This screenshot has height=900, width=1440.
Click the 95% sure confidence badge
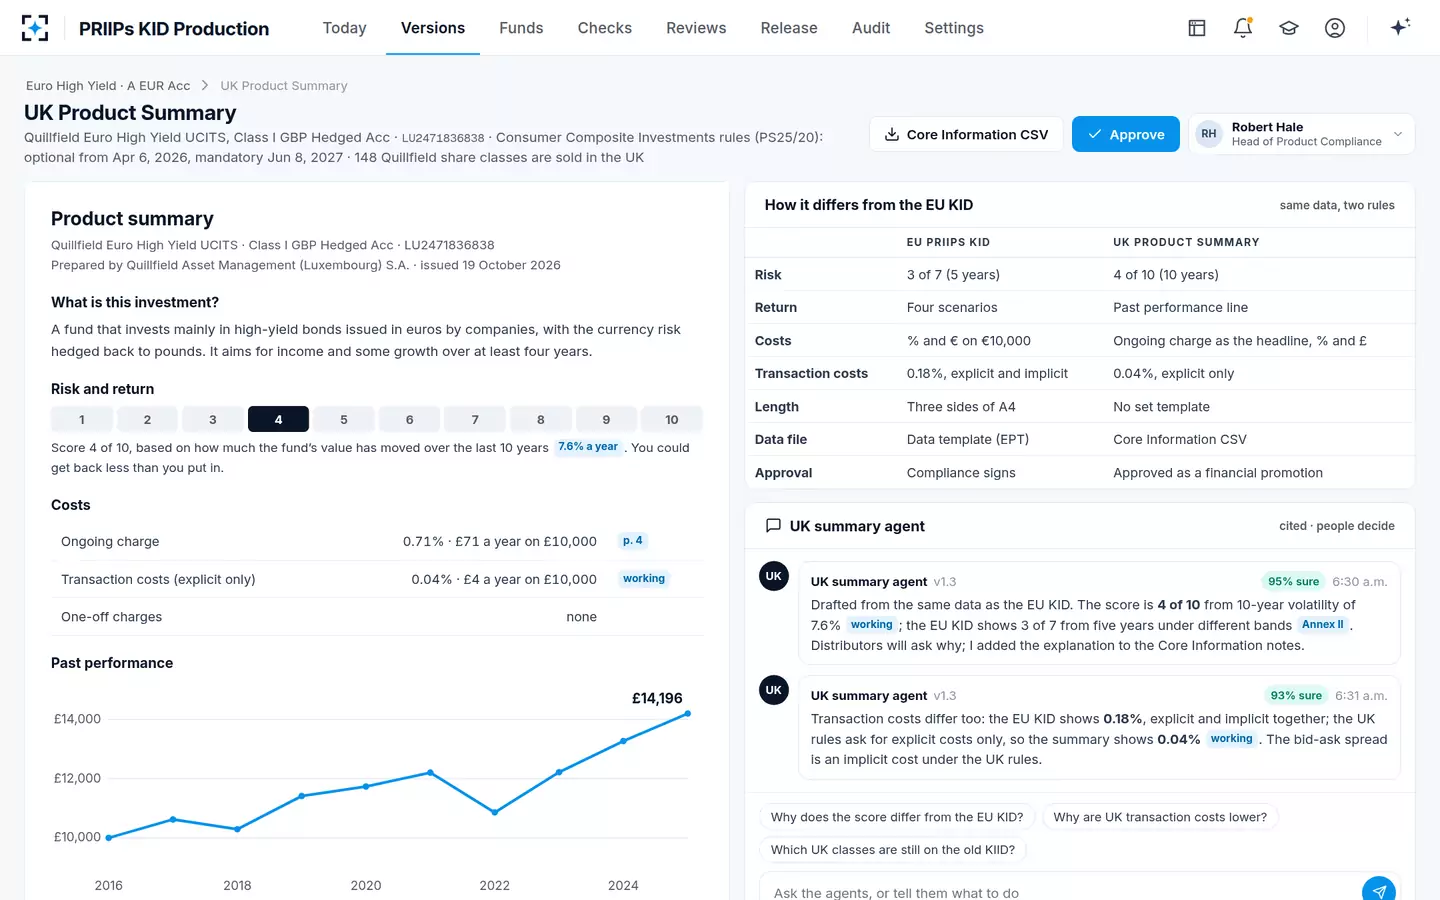(x=1294, y=582)
